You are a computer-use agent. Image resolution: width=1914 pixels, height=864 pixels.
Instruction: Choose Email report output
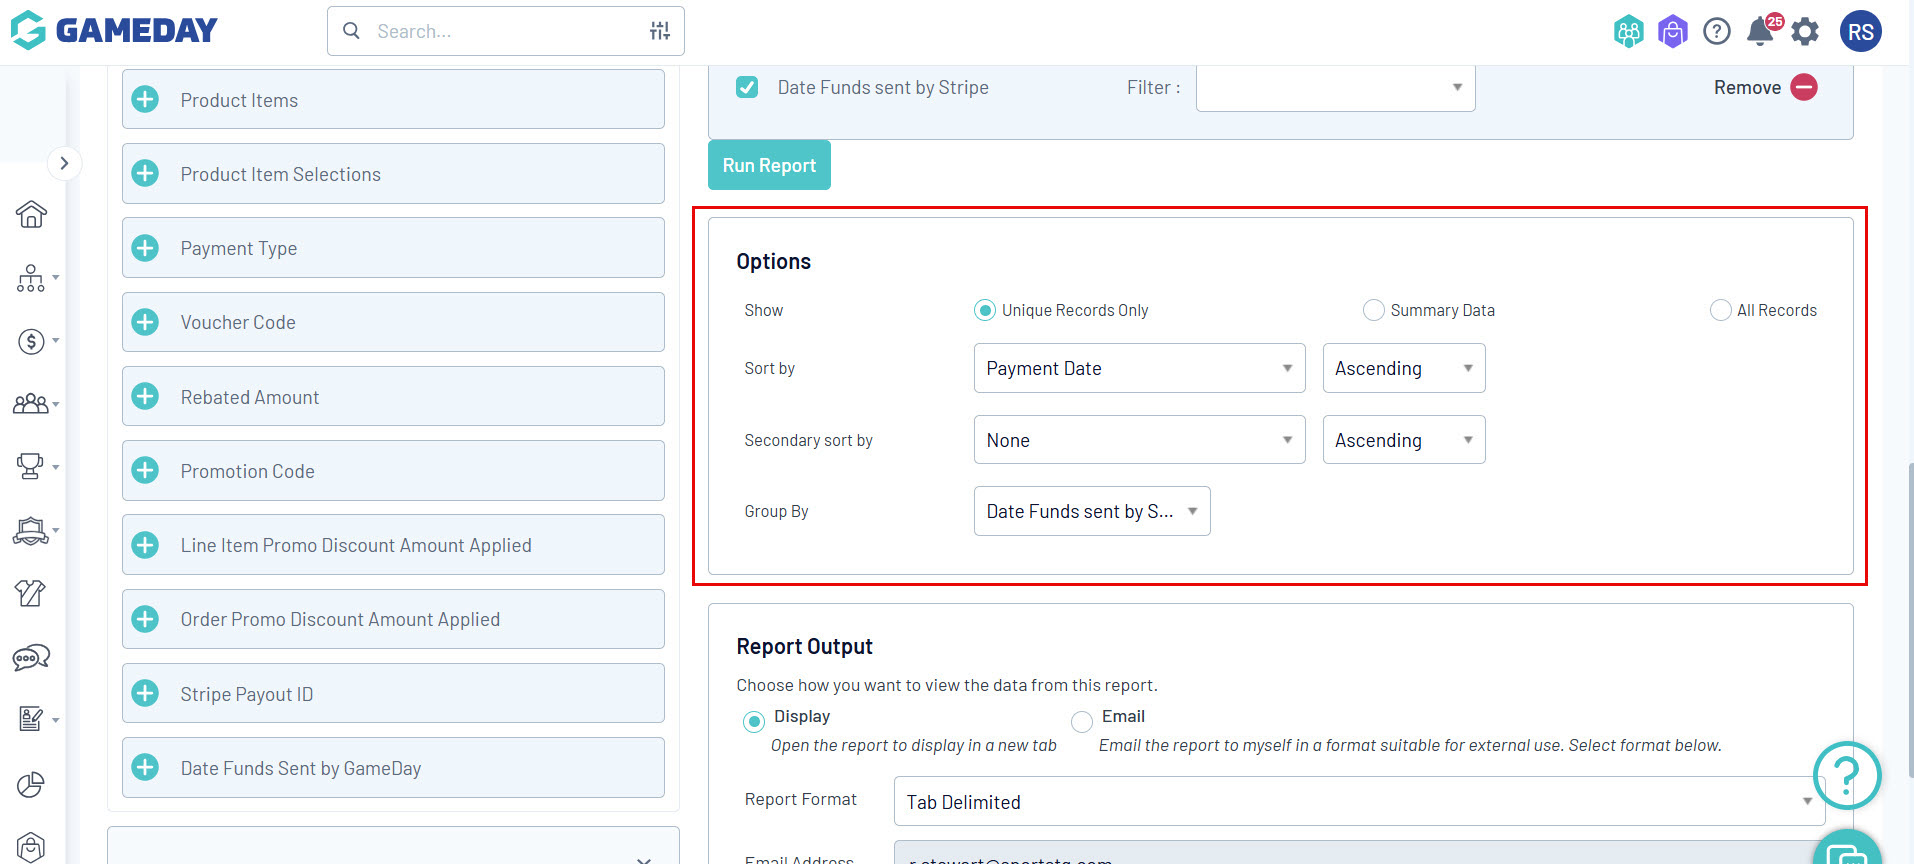[1082, 721]
